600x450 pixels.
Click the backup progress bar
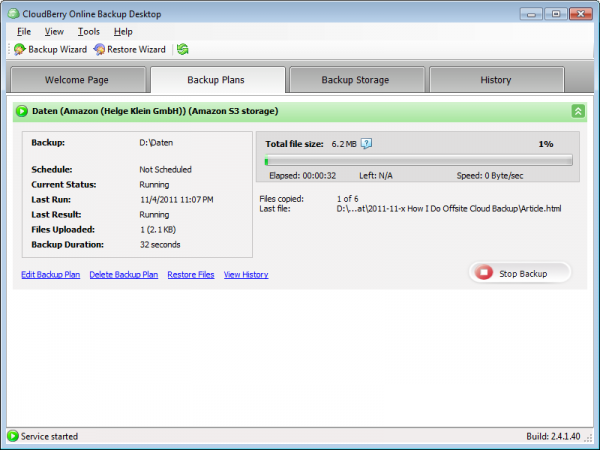point(419,160)
